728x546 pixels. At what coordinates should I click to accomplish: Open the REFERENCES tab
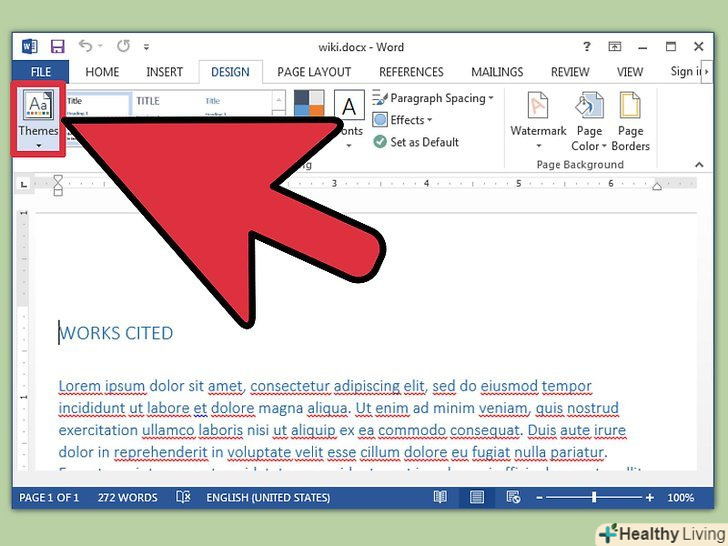411,72
